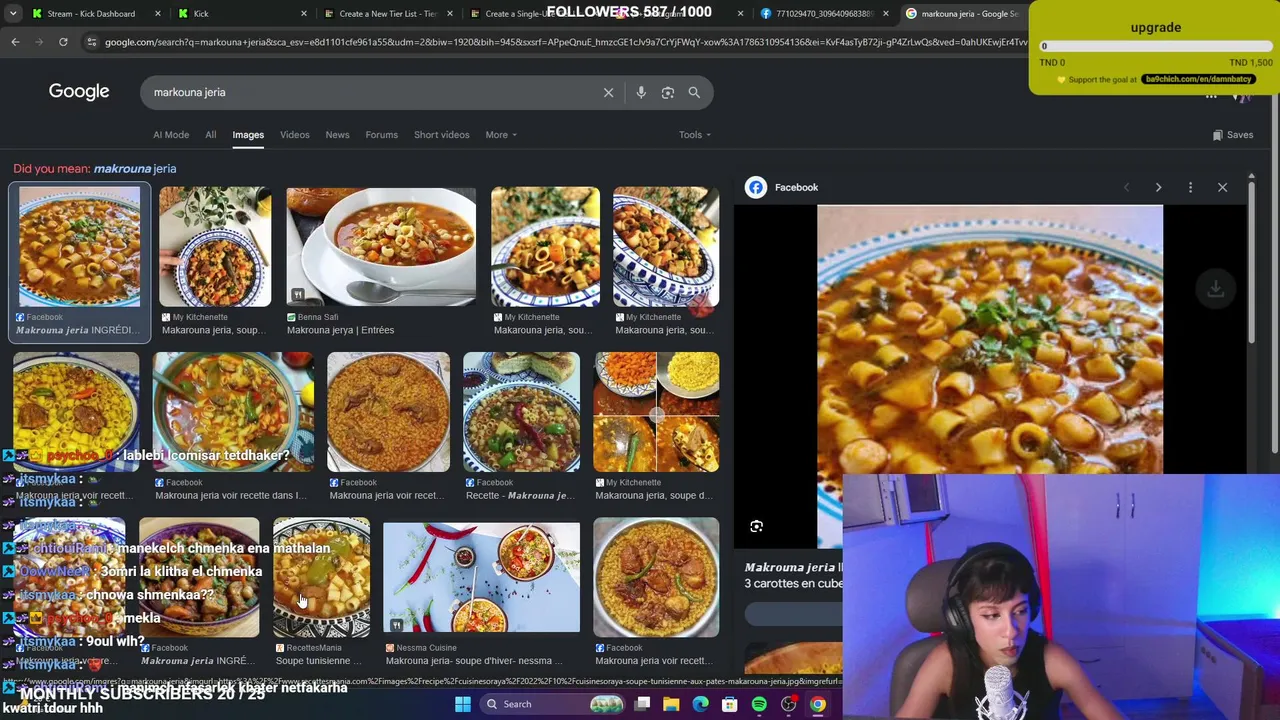
Task: Open Google apps grid
Action: tap(1211, 96)
